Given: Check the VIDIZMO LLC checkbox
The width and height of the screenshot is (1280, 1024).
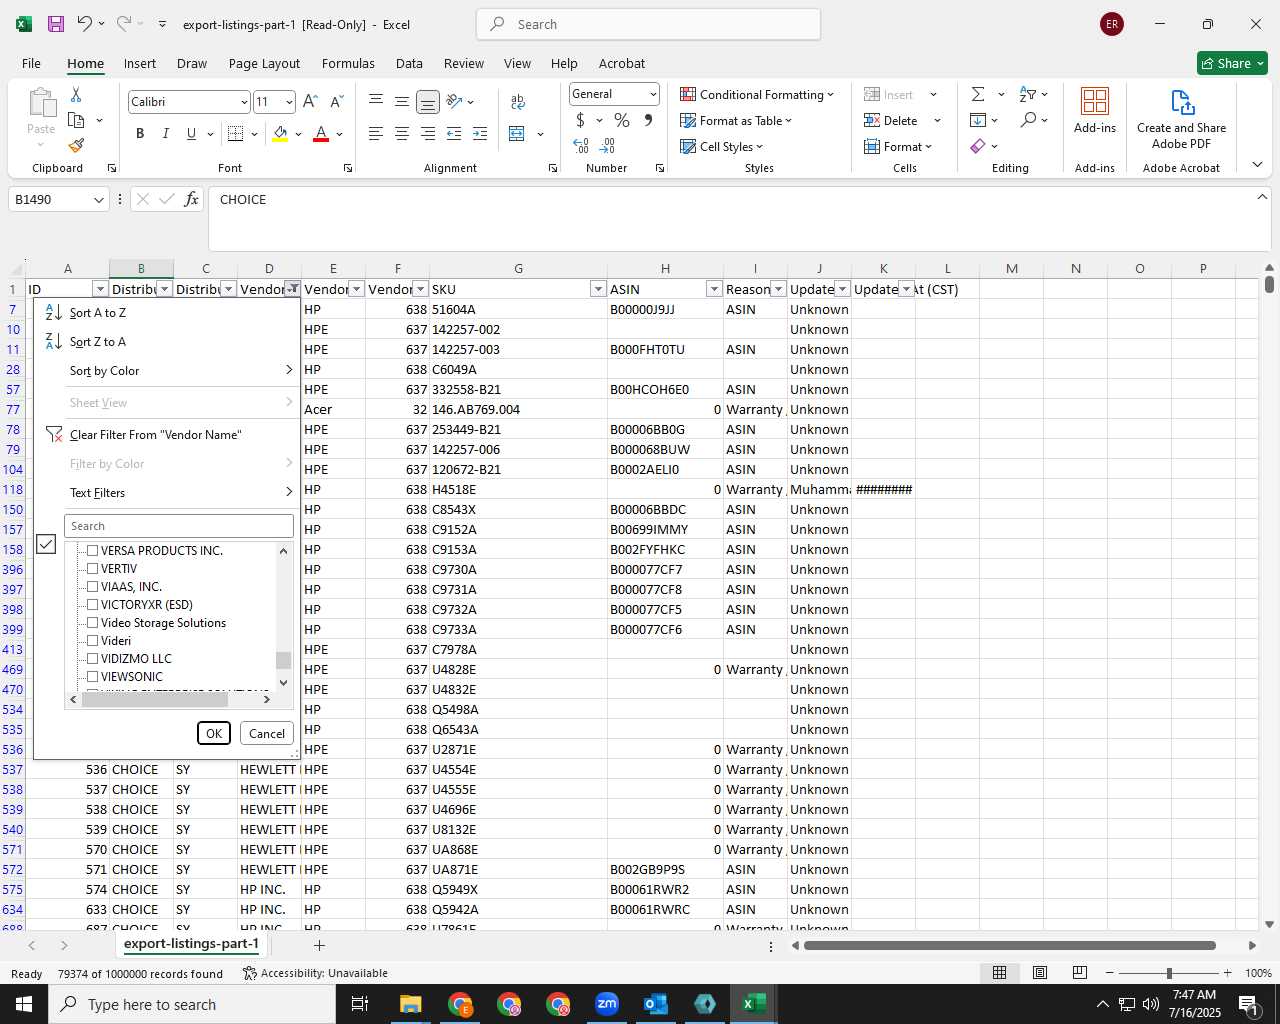Looking at the screenshot, I should tap(93, 659).
